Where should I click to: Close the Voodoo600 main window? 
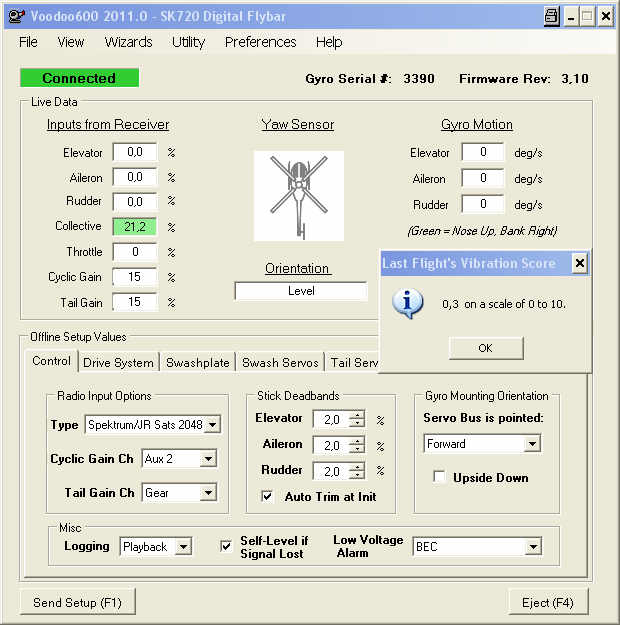tap(606, 17)
